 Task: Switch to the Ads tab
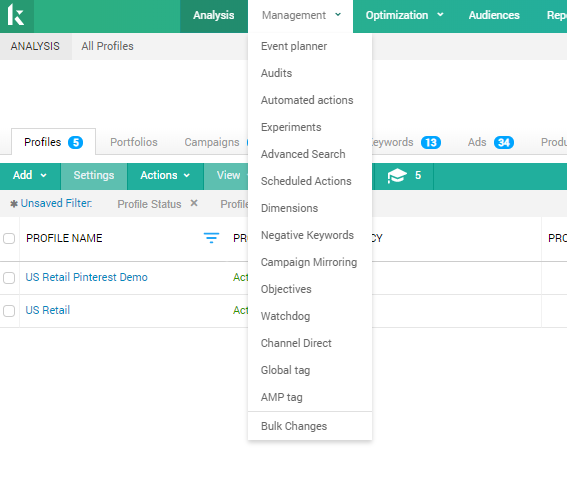(477, 142)
